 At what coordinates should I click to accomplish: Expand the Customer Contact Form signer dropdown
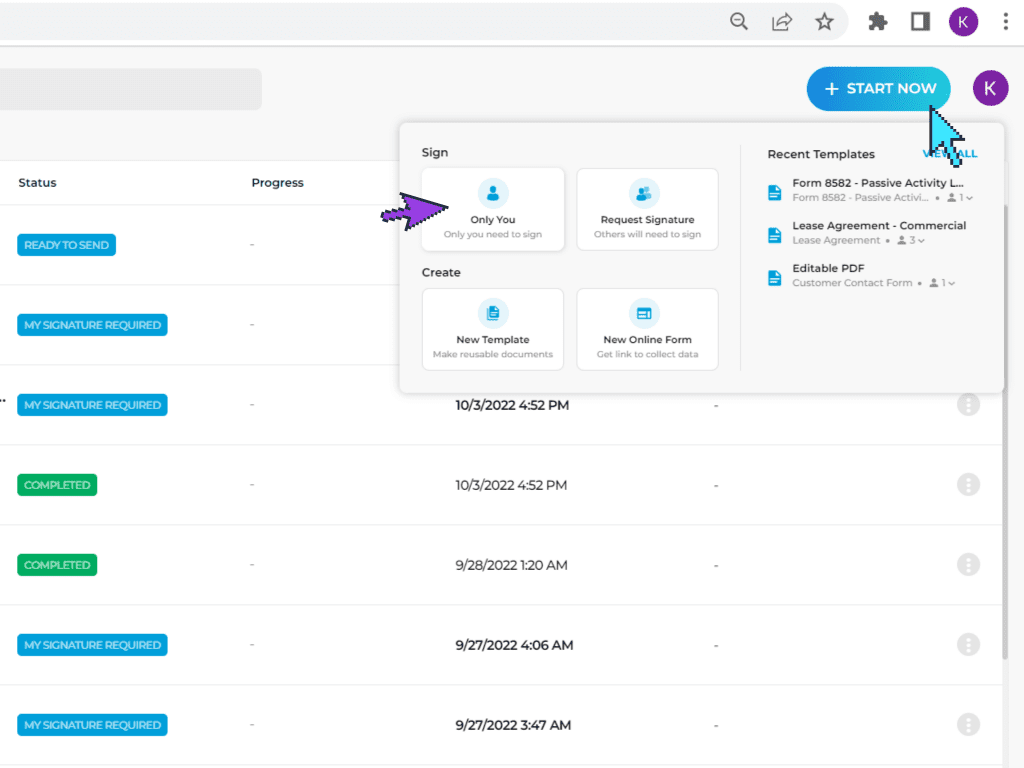pos(942,283)
